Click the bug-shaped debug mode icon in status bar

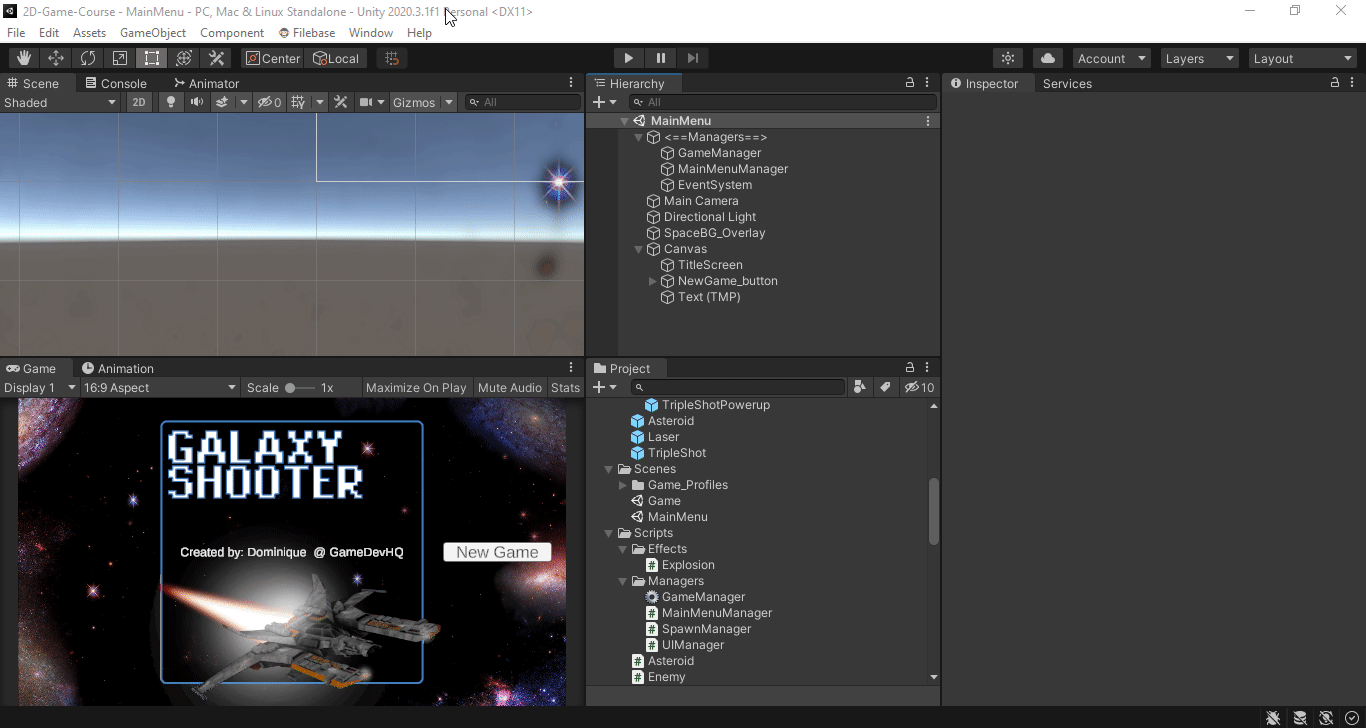[x=1273, y=717]
